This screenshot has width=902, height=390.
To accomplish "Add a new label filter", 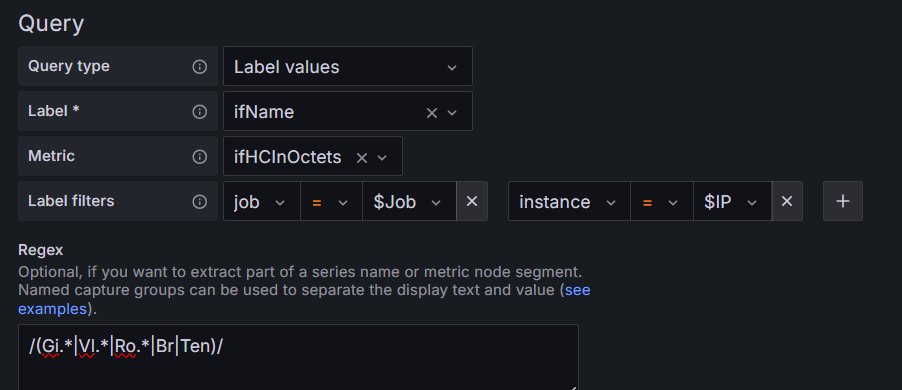I will 843,201.
